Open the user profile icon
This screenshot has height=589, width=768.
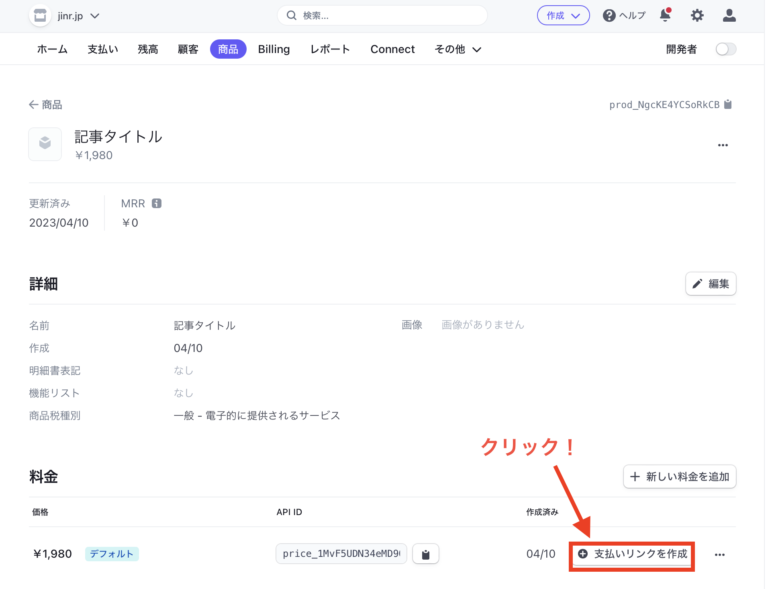729,15
